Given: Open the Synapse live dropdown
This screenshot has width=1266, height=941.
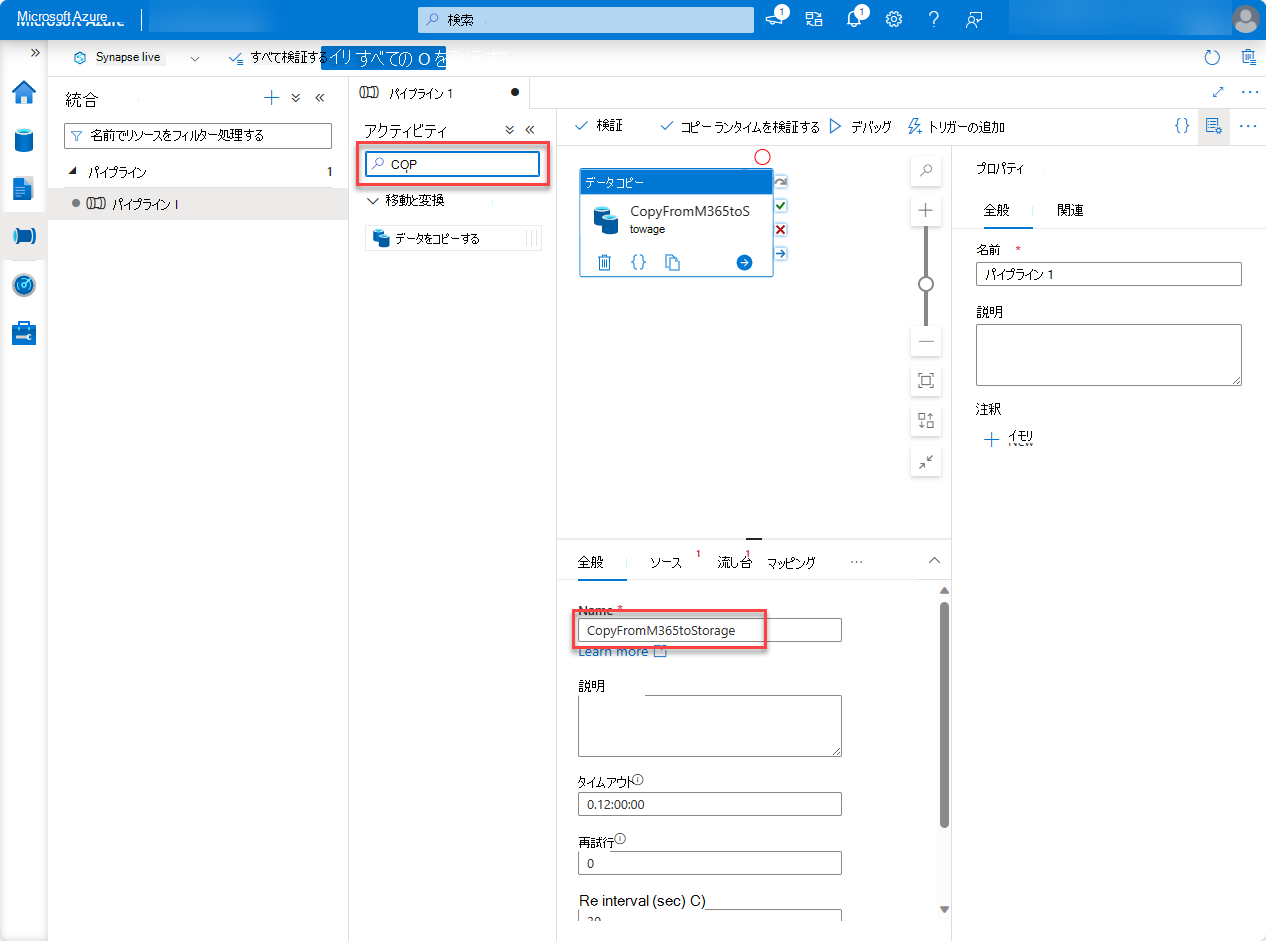Looking at the screenshot, I should coord(196,57).
